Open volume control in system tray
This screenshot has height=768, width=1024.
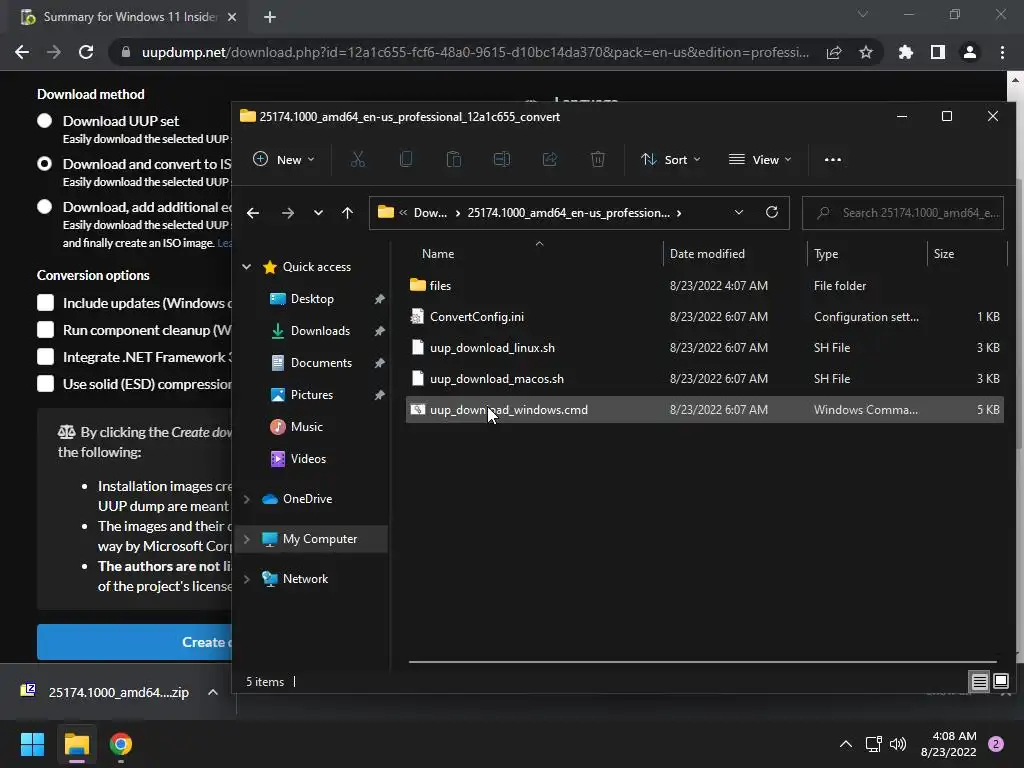tap(898, 744)
